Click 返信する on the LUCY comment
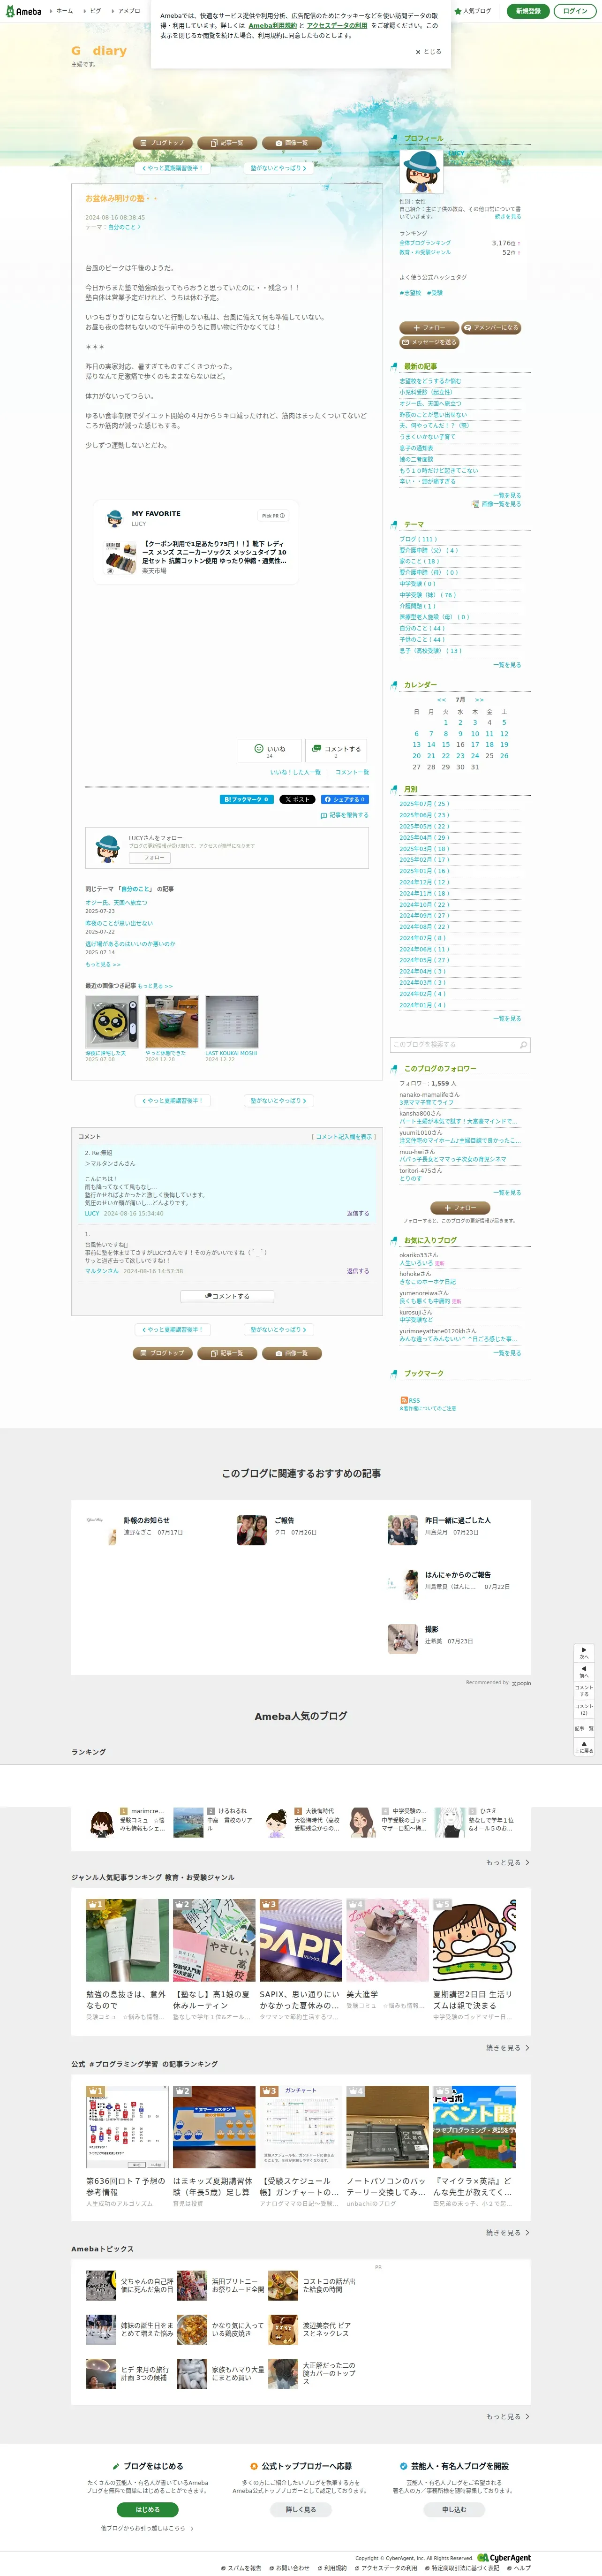Viewport: 602px width, 2576px height. tap(358, 1213)
